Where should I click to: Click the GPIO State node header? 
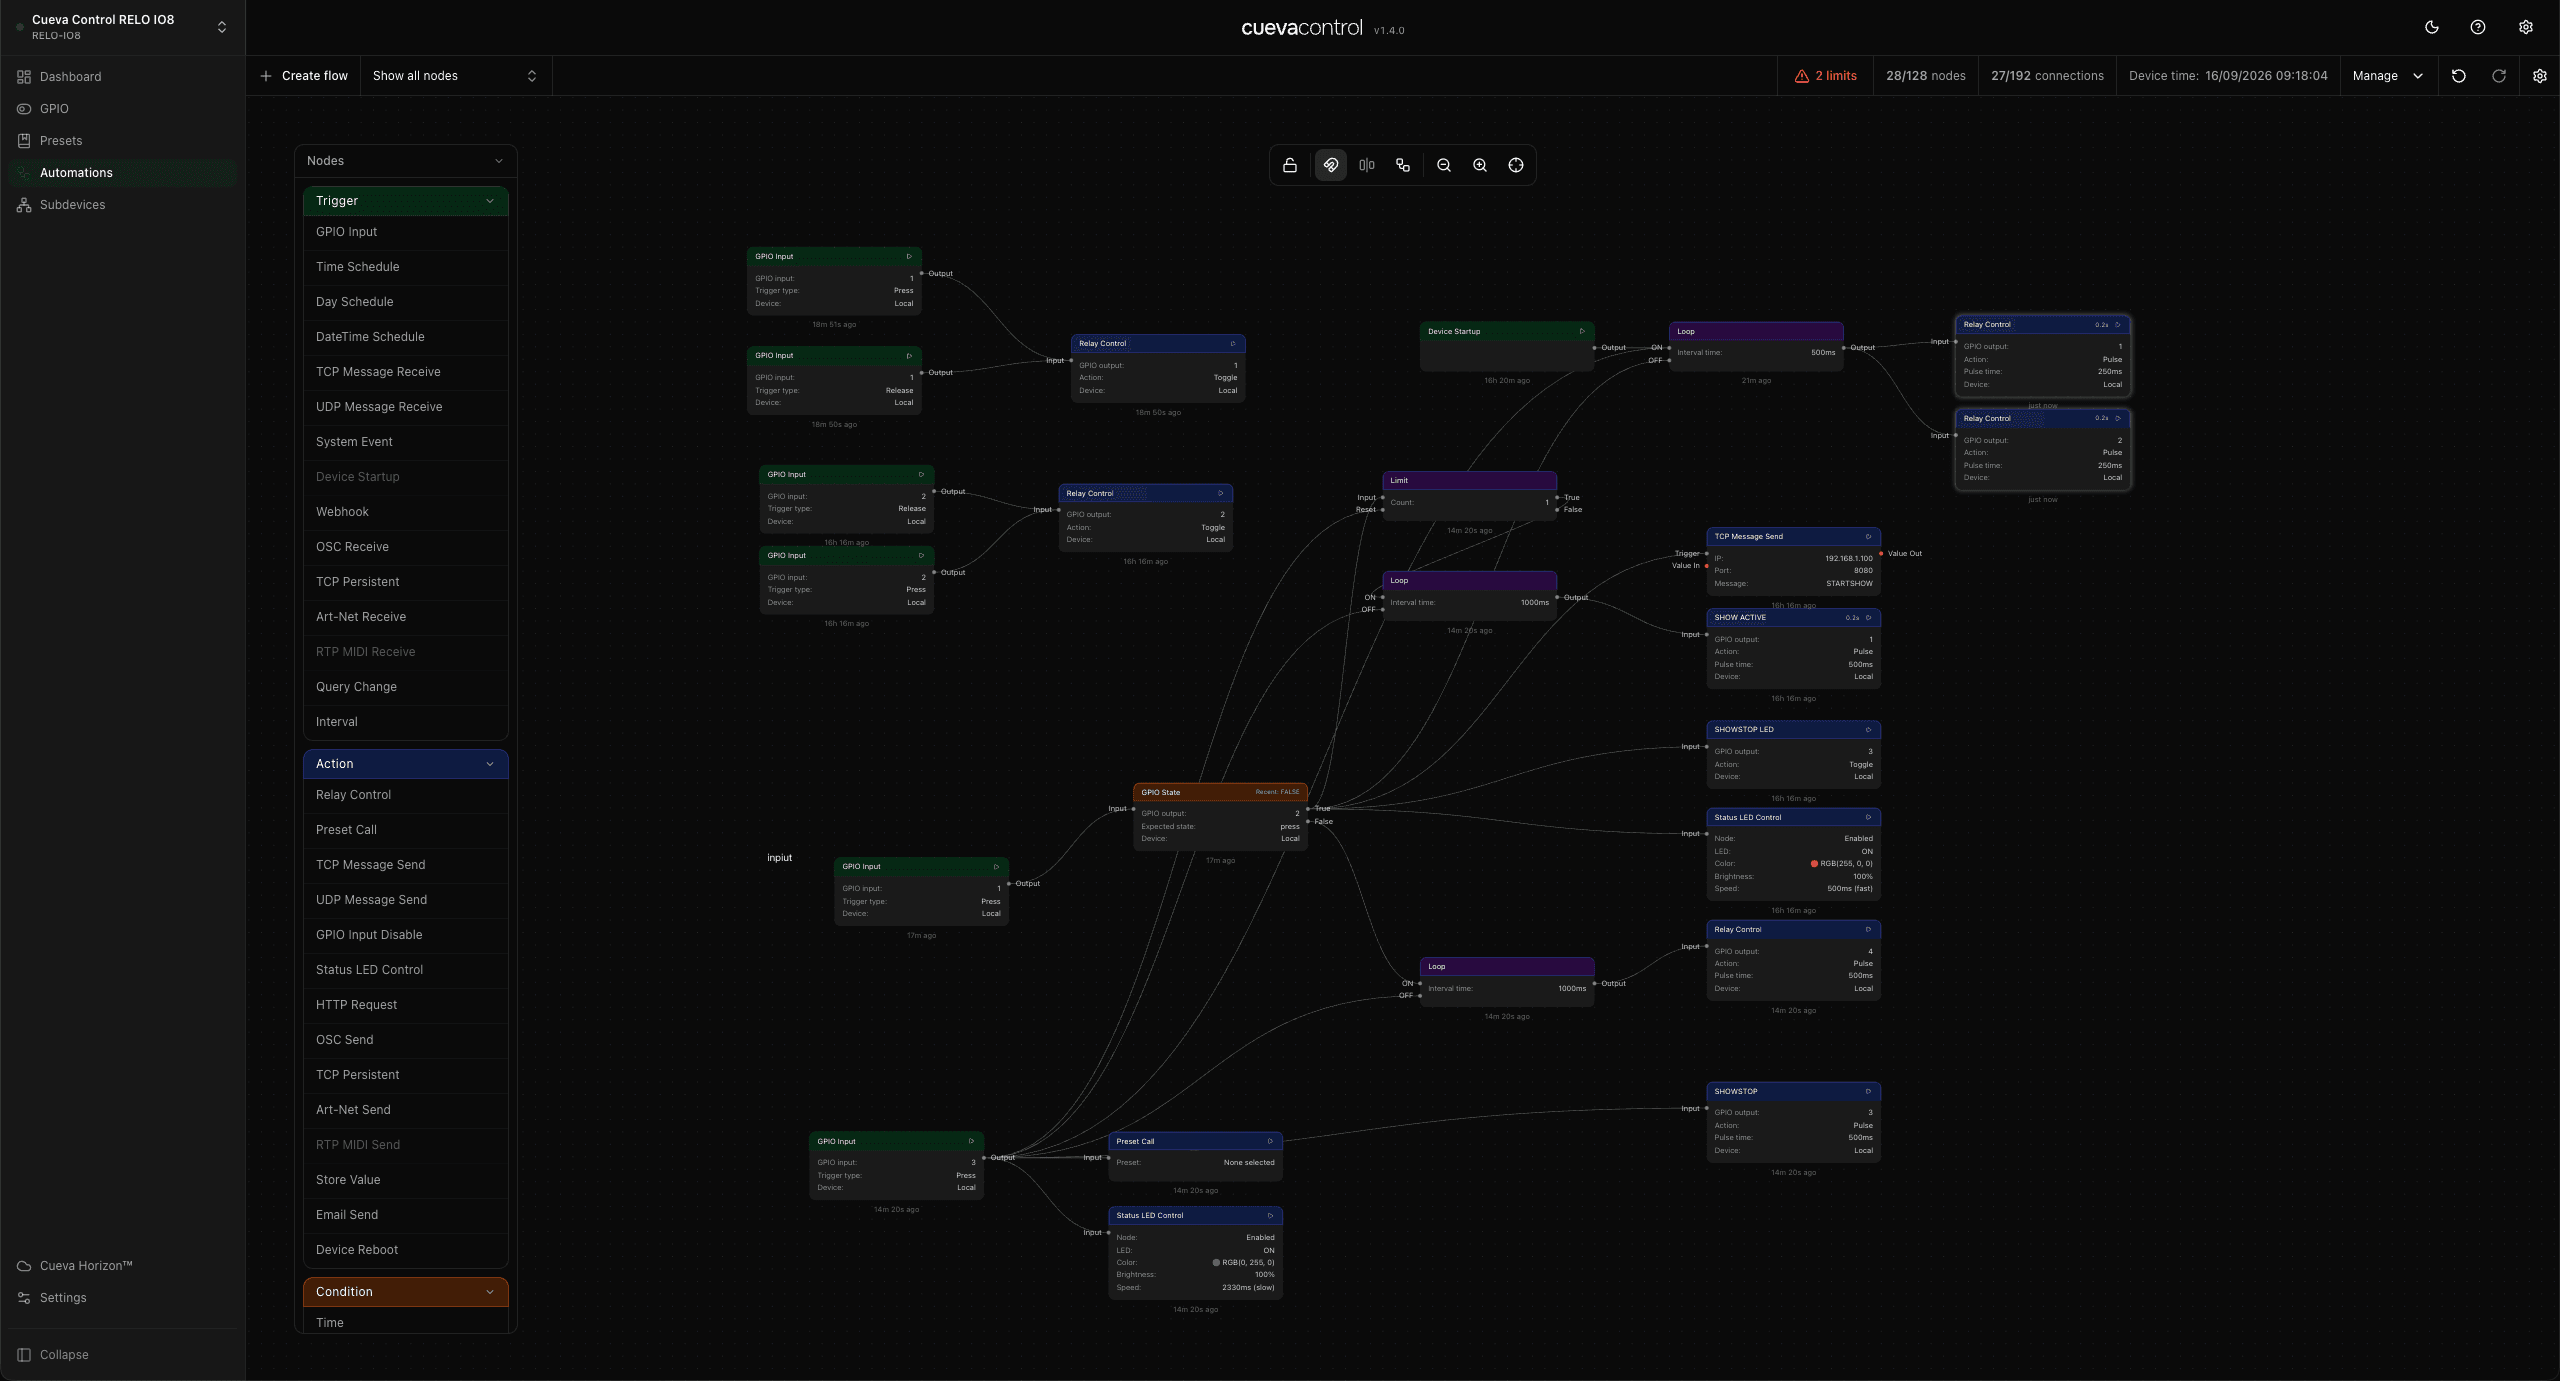click(x=1220, y=792)
